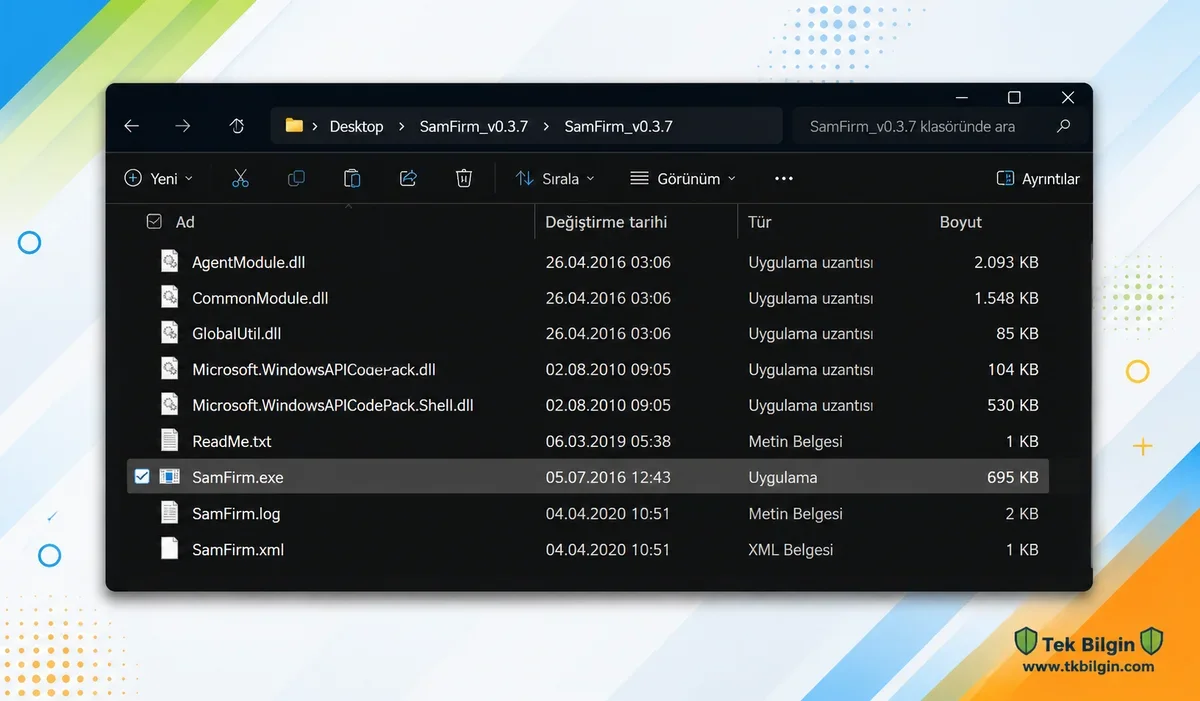
Task: Click the search magnifier icon
Action: [1063, 126]
